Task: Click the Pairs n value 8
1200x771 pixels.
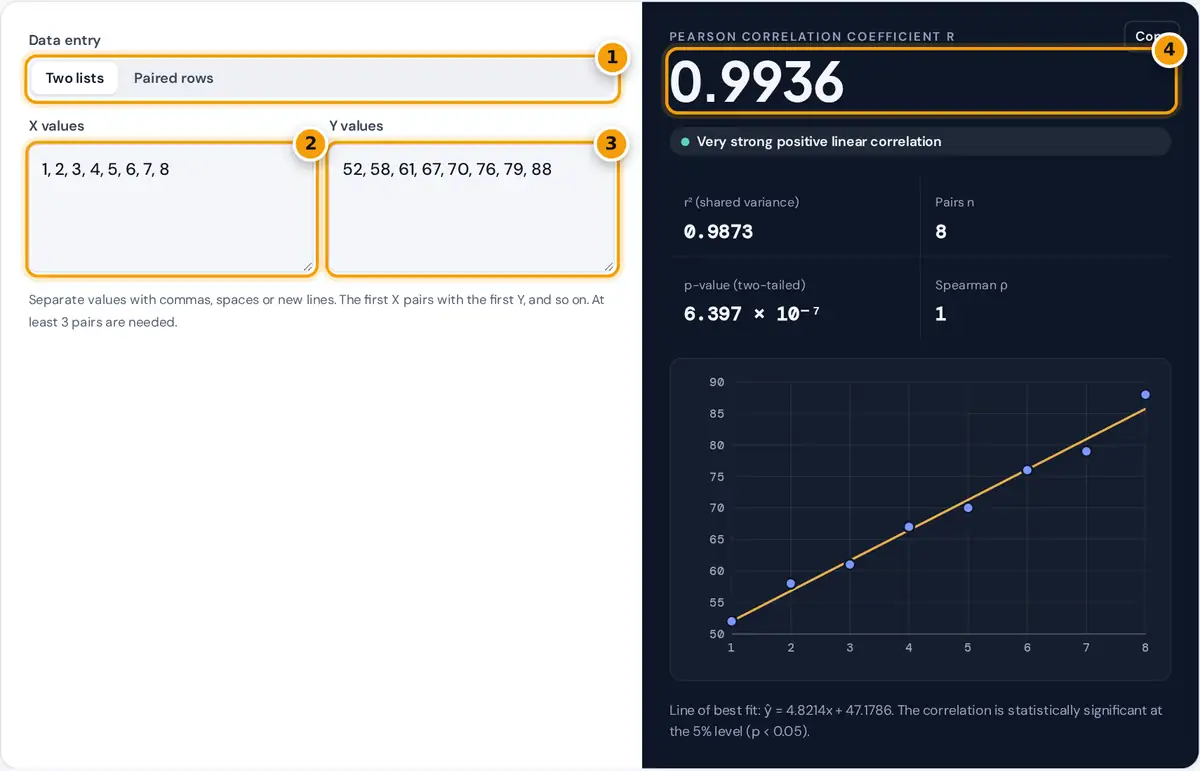Action: (941, 232)
